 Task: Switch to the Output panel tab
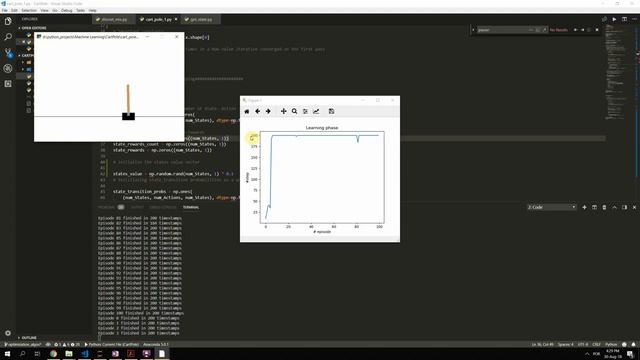[x=137, y=207]
